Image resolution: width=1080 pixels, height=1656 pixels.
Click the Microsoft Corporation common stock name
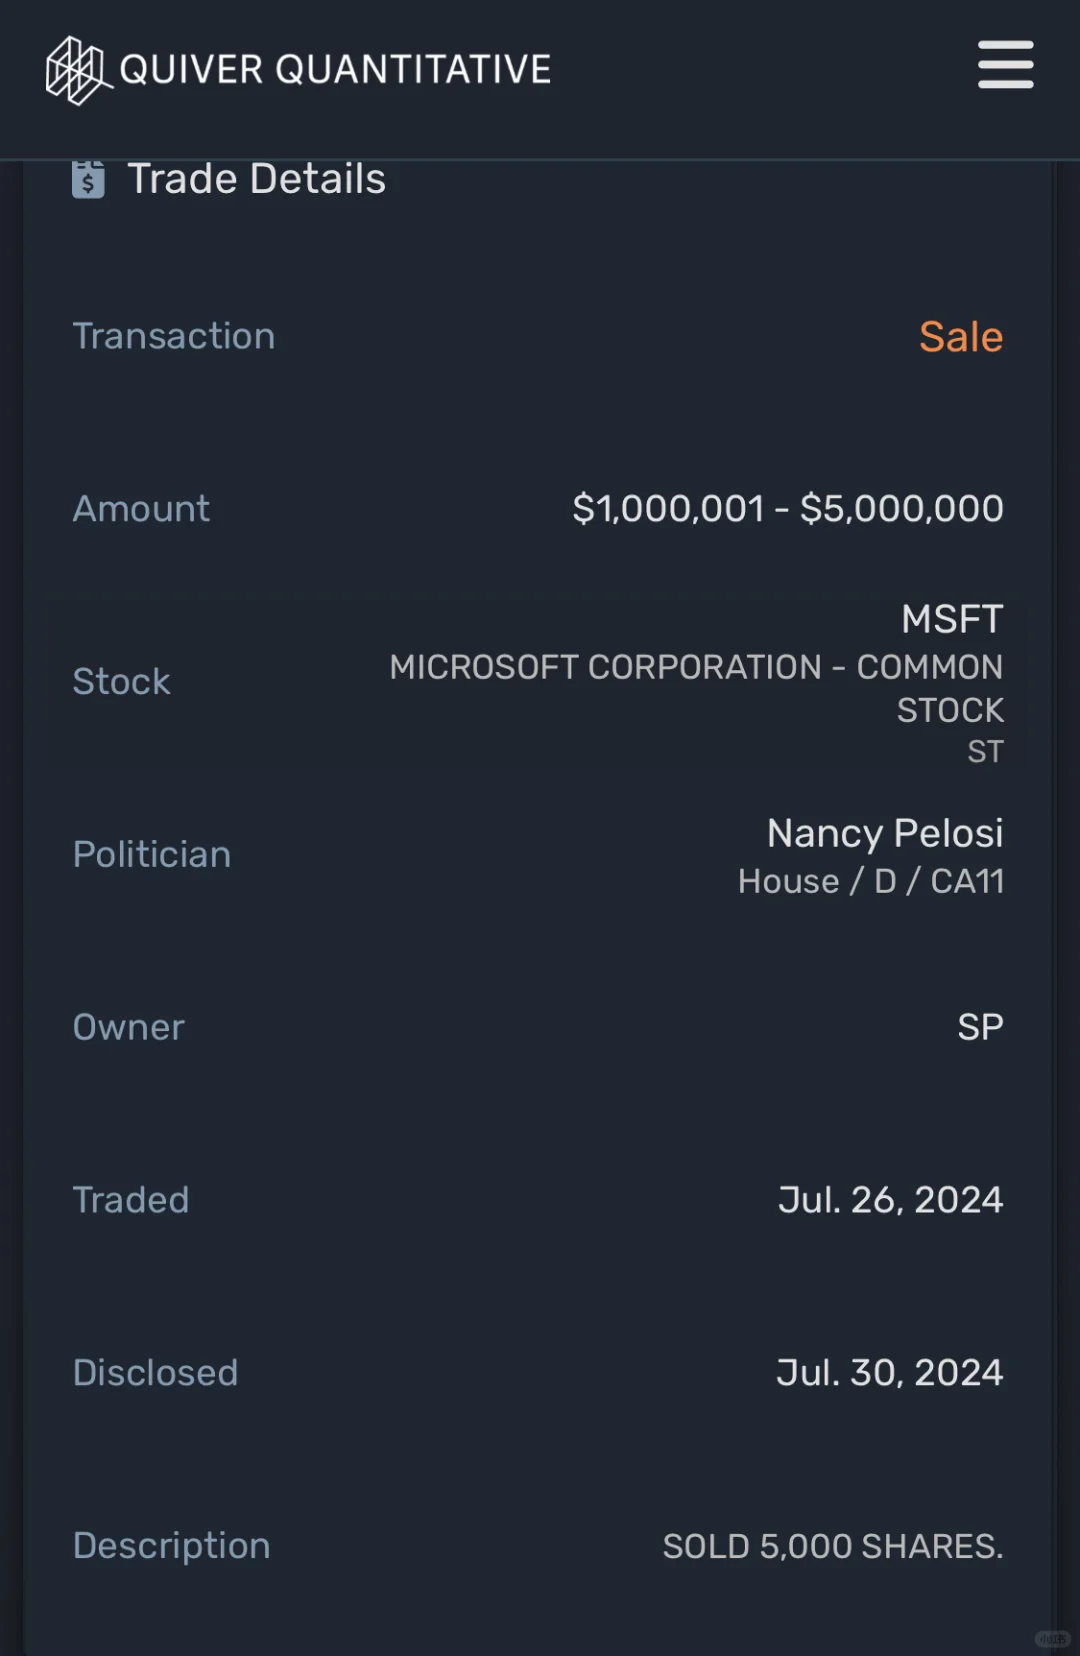click(697, 688)
